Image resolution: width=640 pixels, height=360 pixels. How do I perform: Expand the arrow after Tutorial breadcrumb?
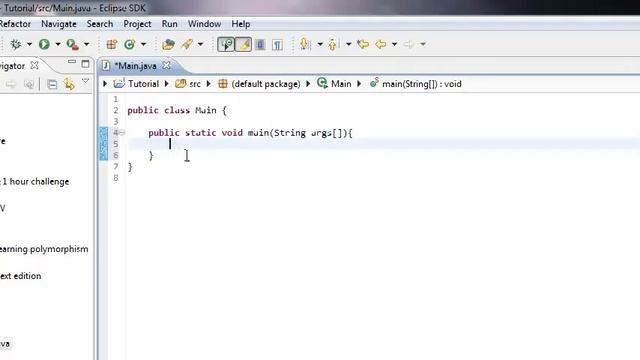[166, 84]
